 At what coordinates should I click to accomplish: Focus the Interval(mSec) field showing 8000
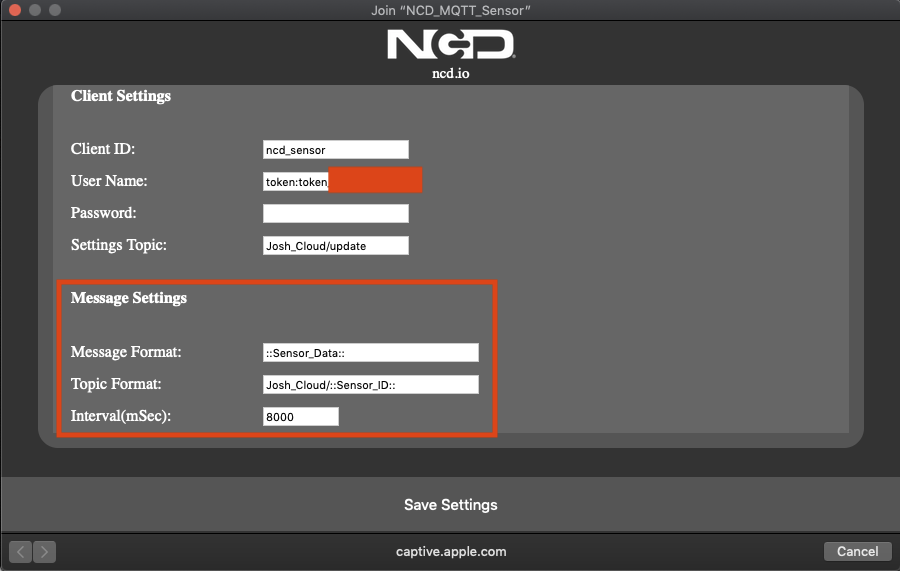[x=301, y=417]
